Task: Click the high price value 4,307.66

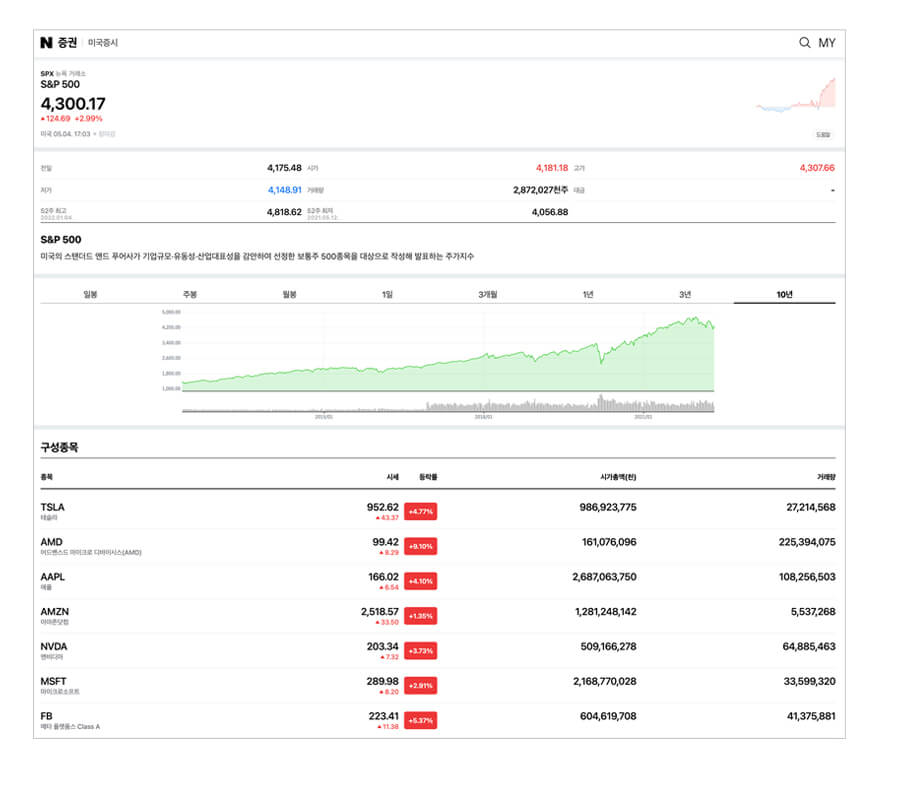Action: (817, 168)
